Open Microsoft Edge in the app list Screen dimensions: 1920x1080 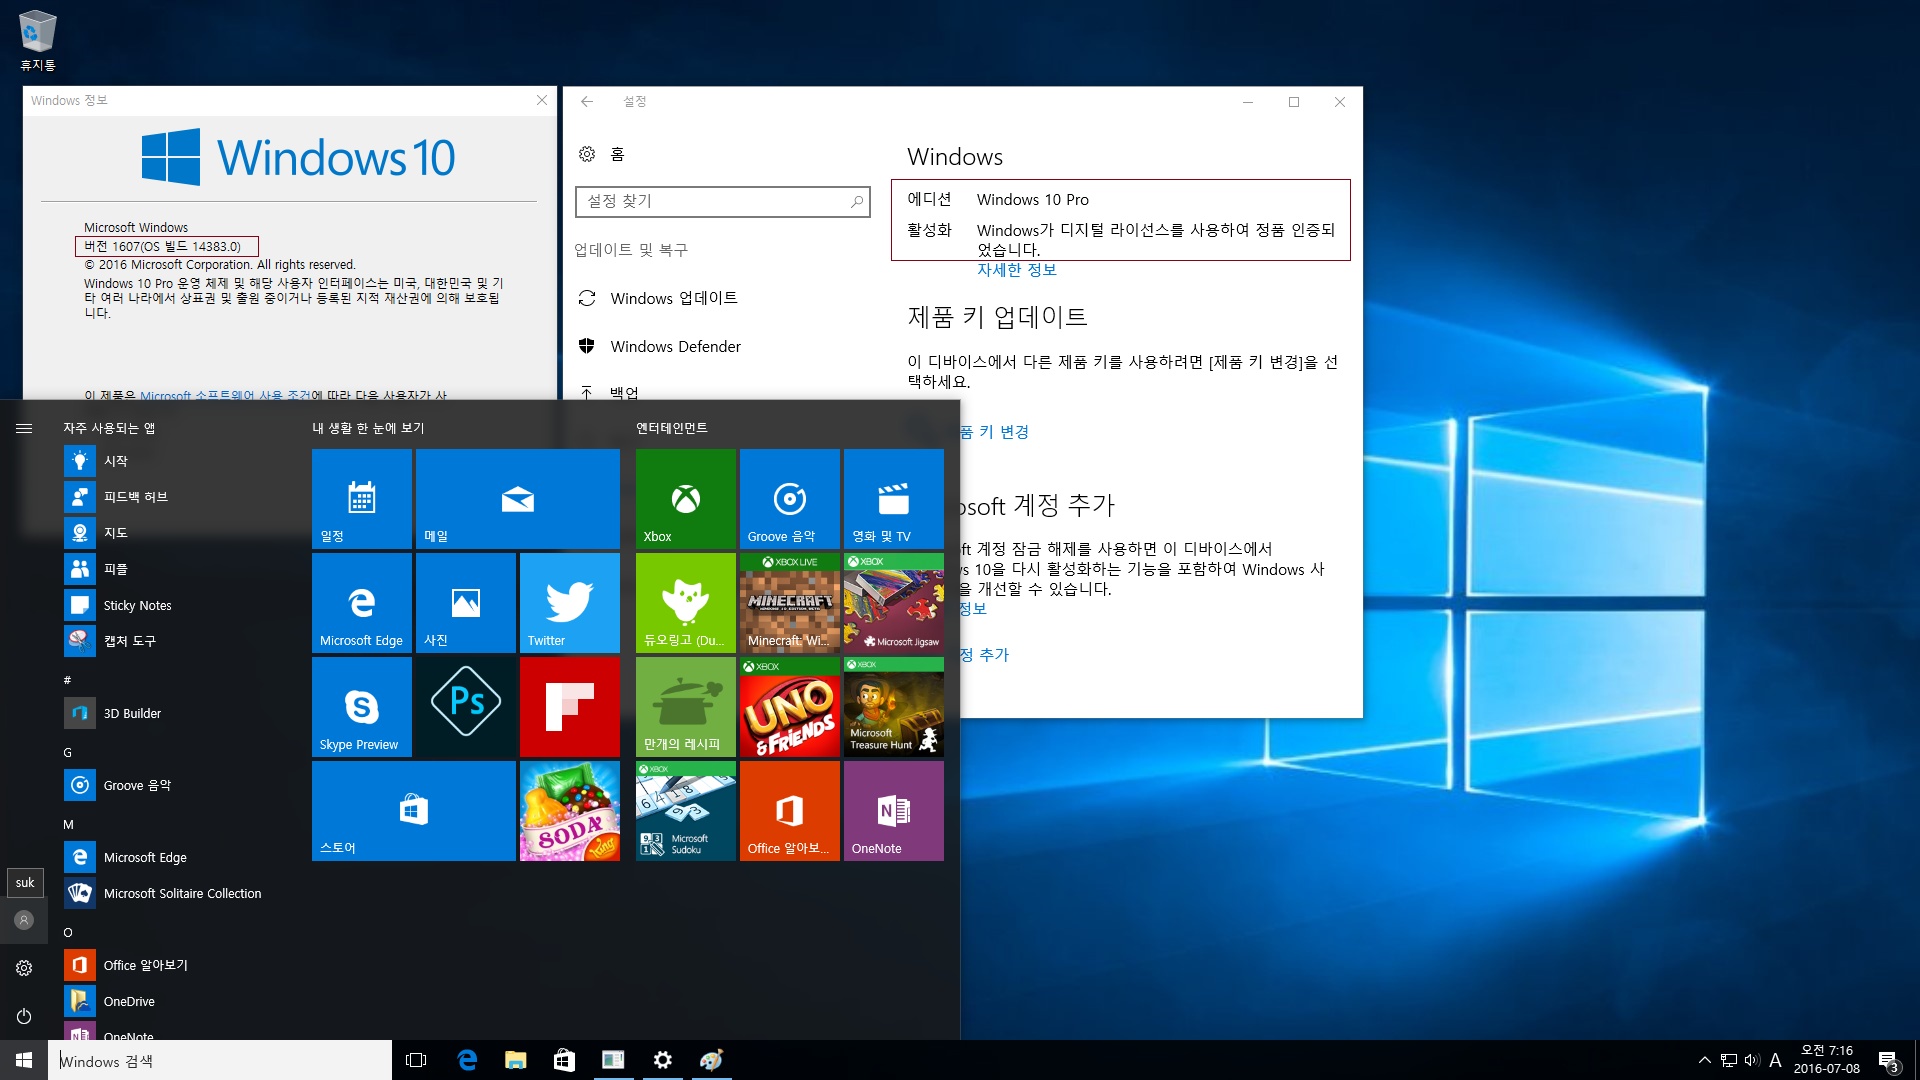point(174,857)
